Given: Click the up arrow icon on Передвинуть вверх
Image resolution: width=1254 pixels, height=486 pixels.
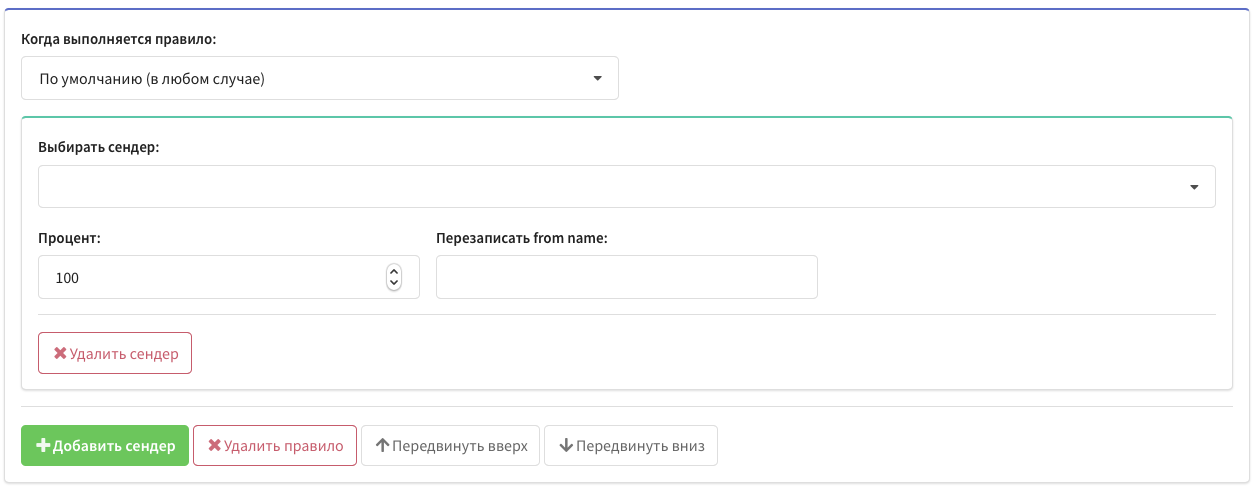Looking at the screenshot, I should click(x=382, y=446).
